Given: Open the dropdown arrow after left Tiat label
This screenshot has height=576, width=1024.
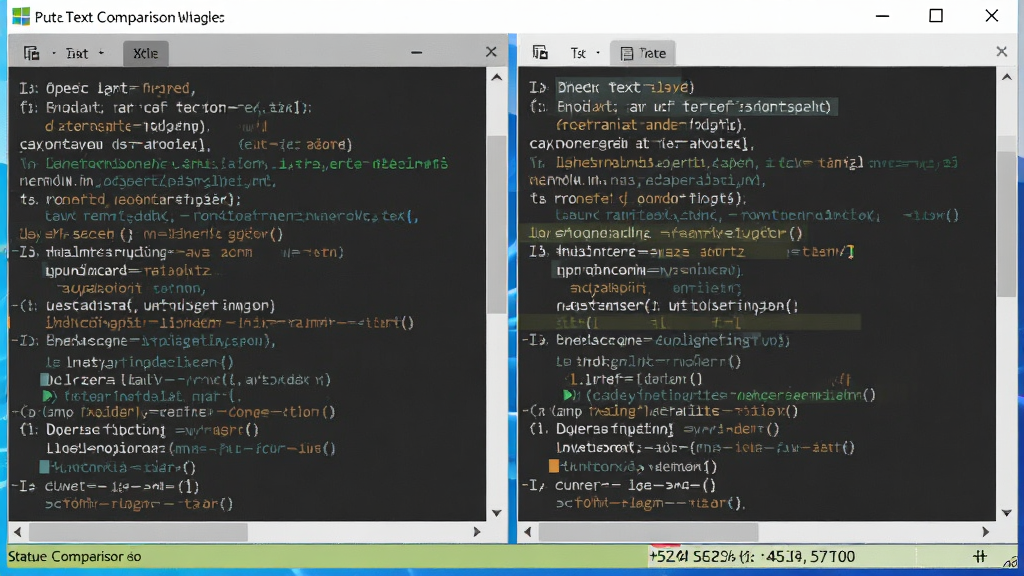Looking at the screenshot, I should click(x=101, y=53).
